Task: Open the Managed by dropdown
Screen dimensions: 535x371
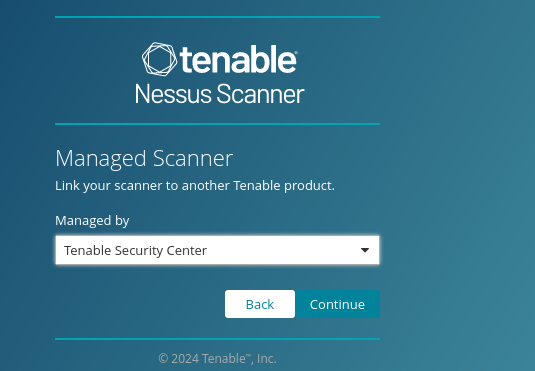Action: click(217, 250)
